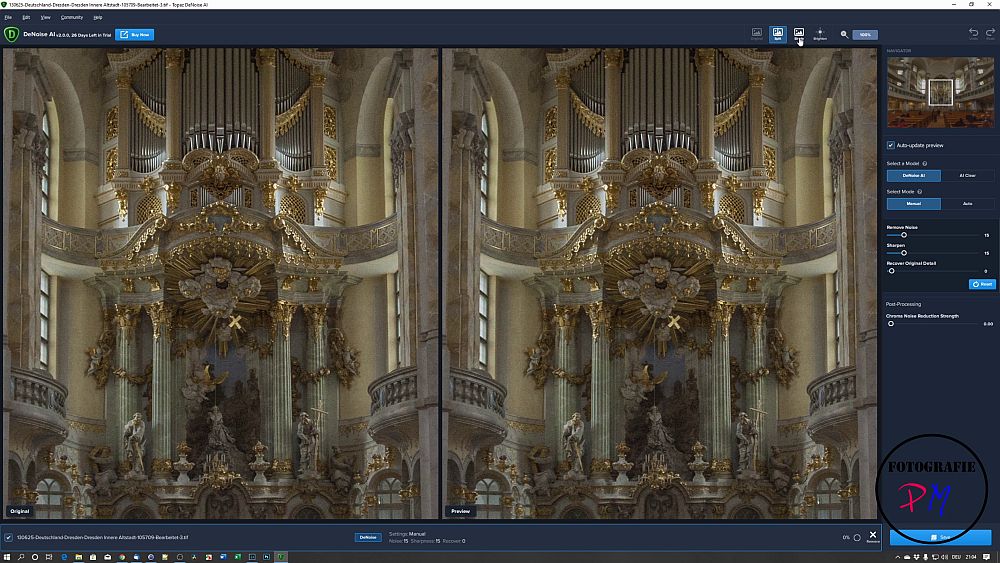This screenshot has width=1000, height=563.
Task: Click the Redo arrow
Action: pos(990,33)
